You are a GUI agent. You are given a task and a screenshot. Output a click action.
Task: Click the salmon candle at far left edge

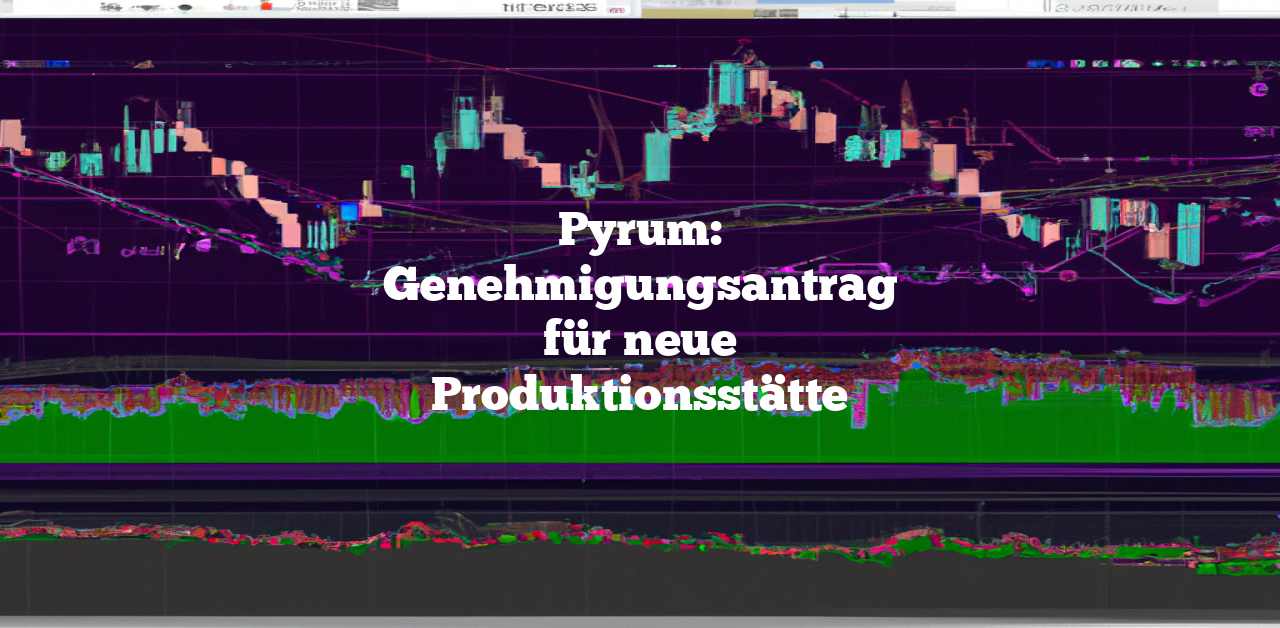(x=11, y=134)
